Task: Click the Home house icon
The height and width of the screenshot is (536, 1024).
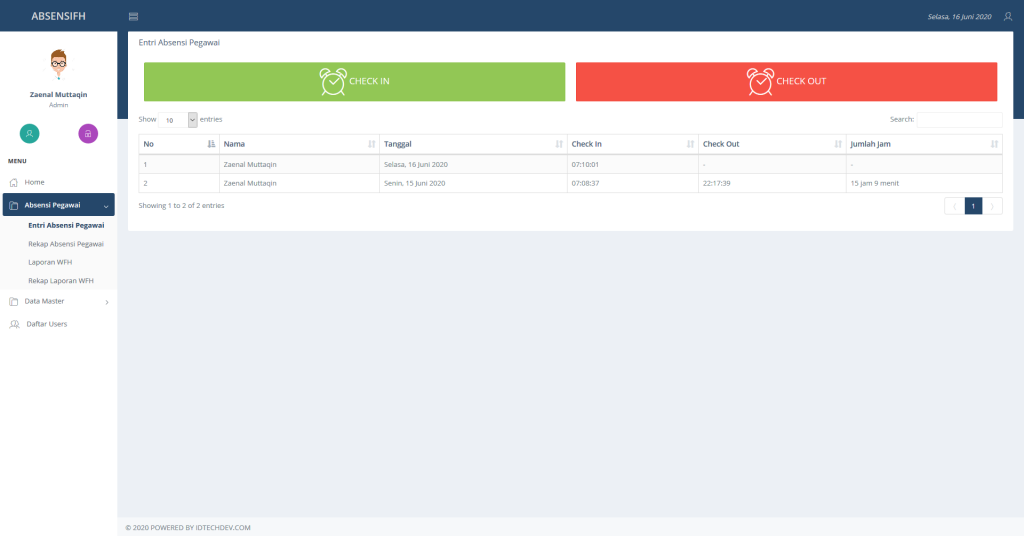Action: point(14,182)
